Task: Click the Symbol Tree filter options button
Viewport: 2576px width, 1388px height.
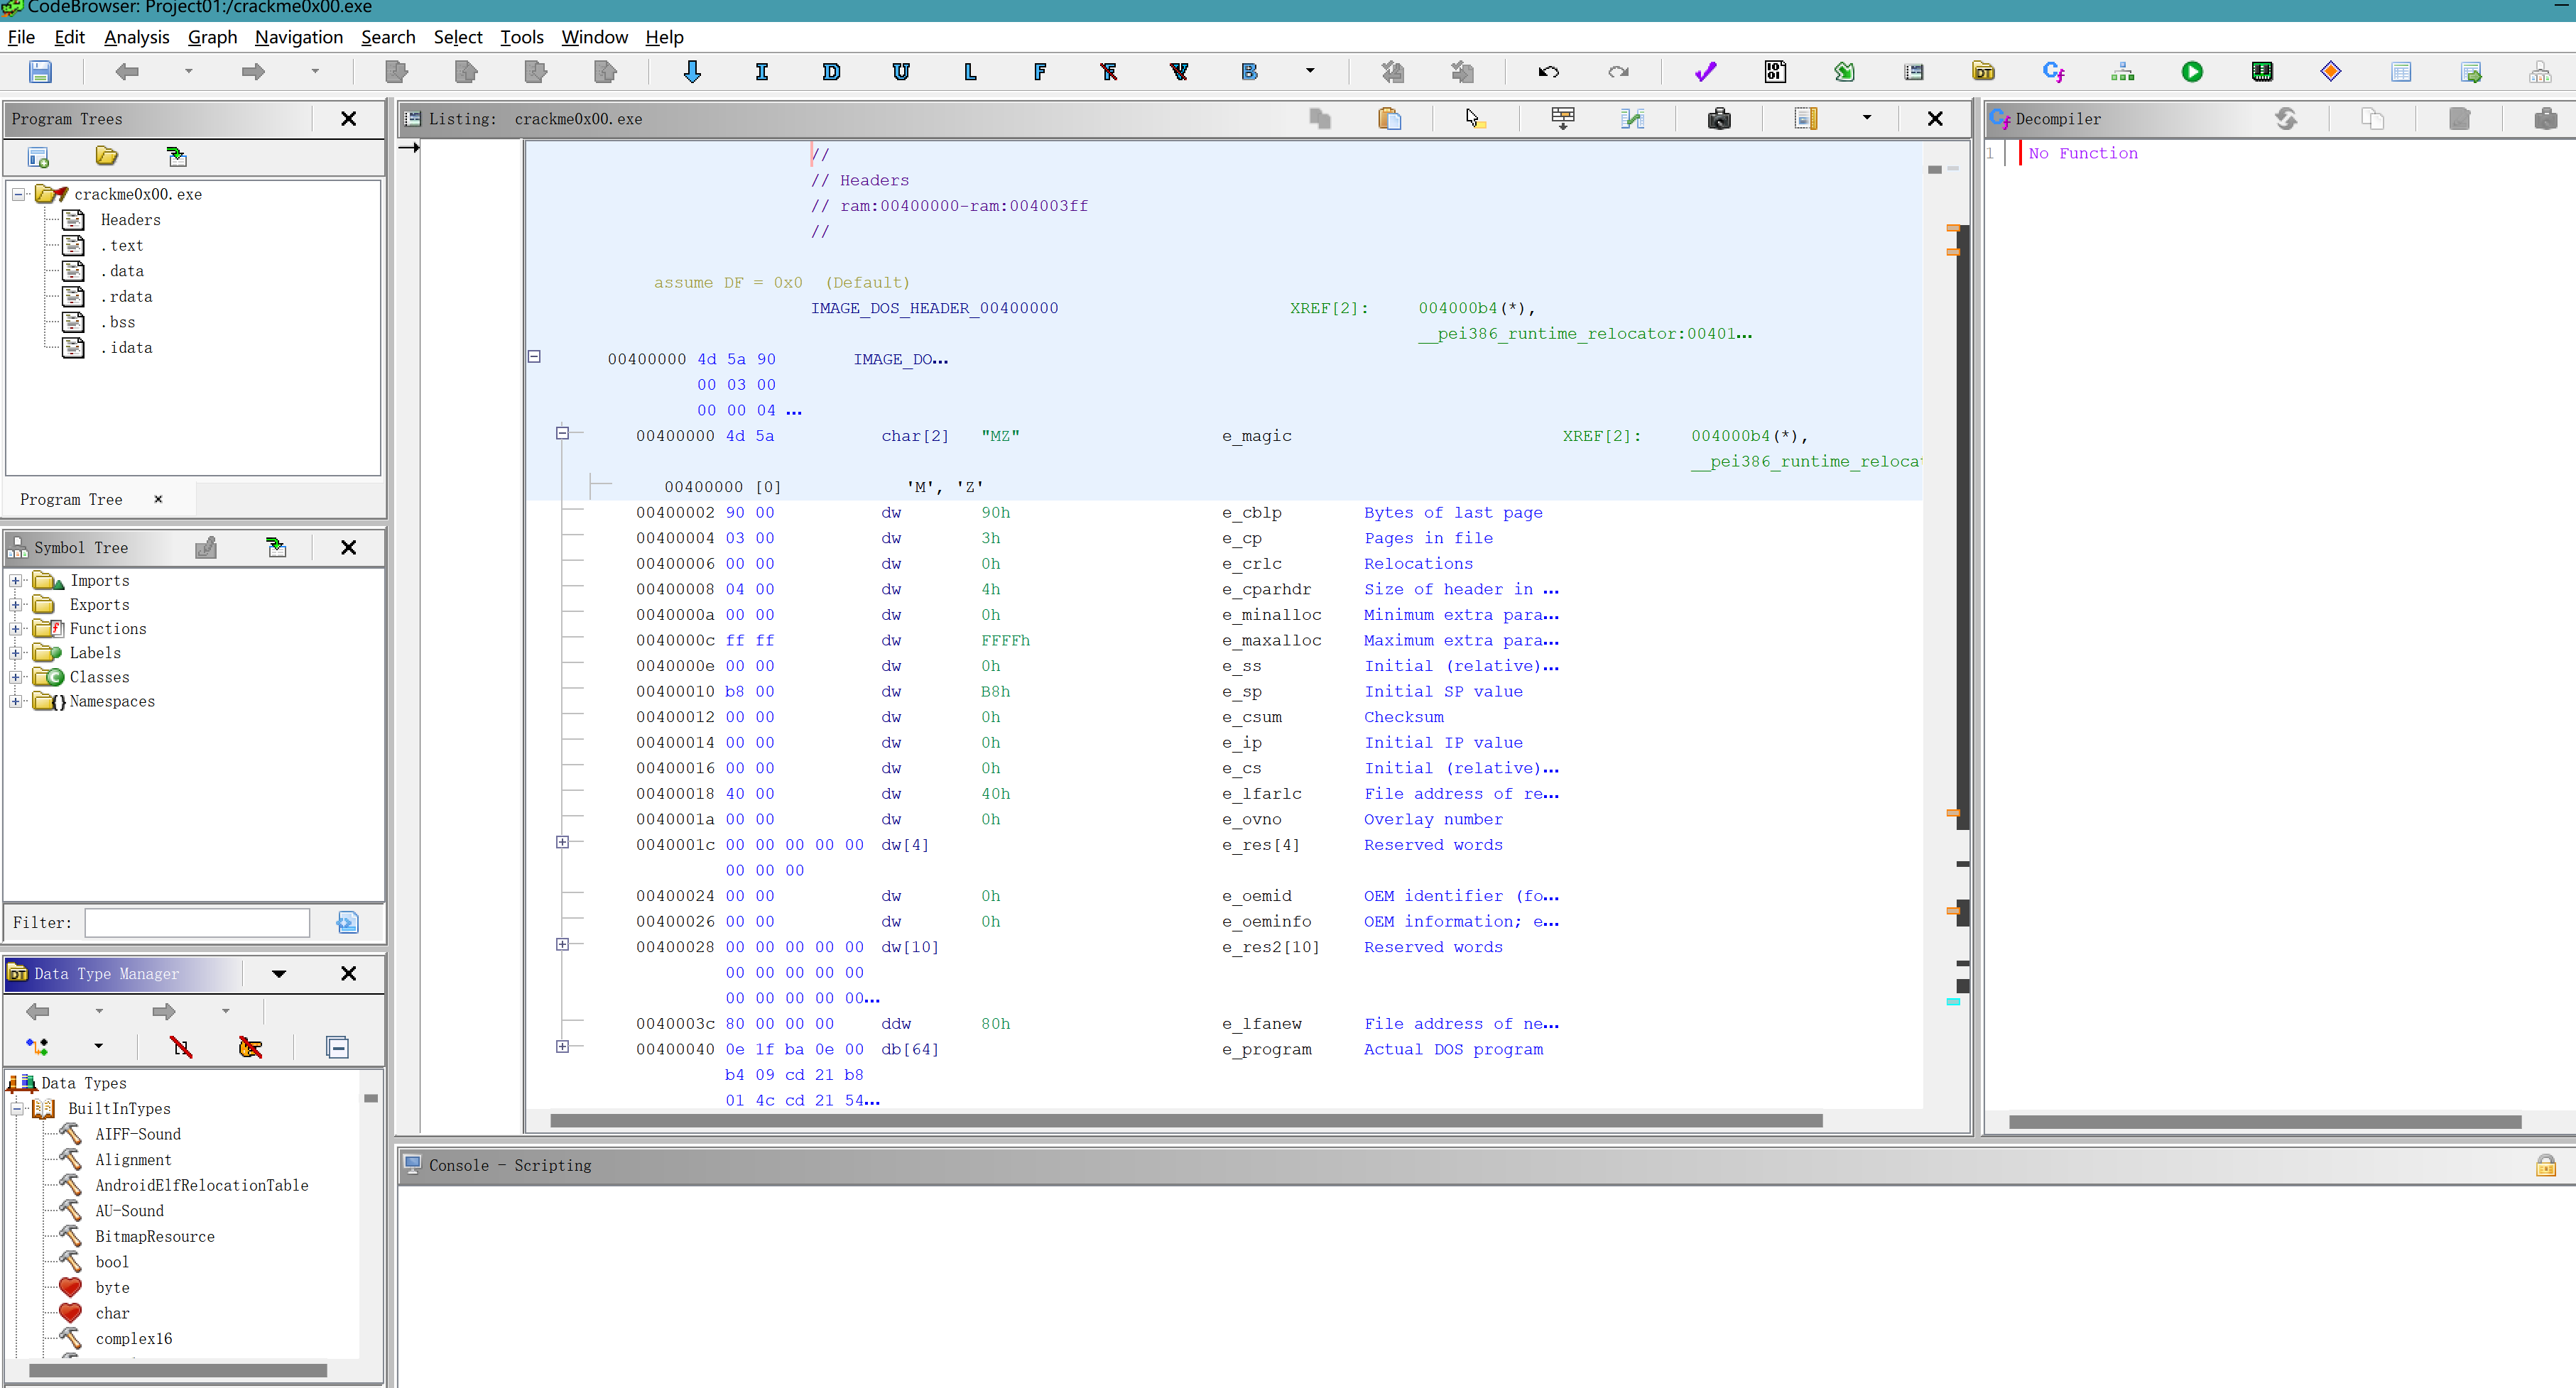Action: (347, 923)
